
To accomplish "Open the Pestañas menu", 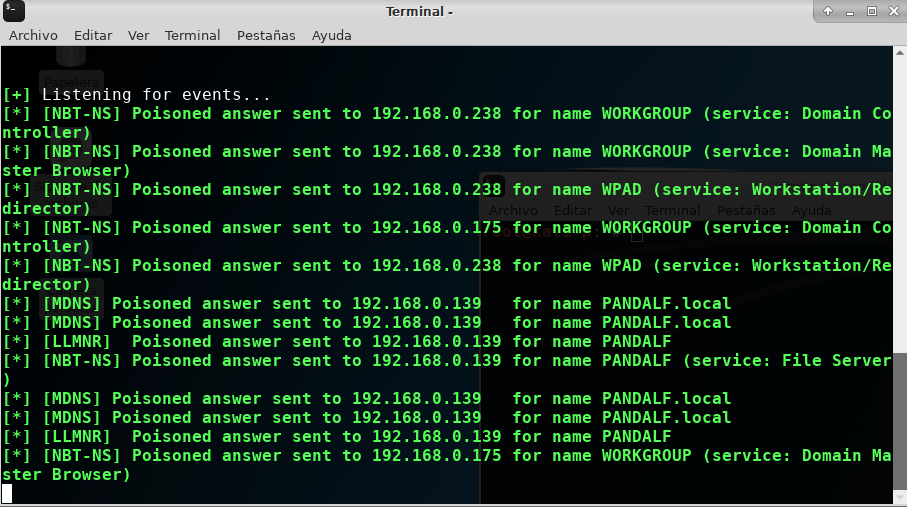I will point(266,35).
